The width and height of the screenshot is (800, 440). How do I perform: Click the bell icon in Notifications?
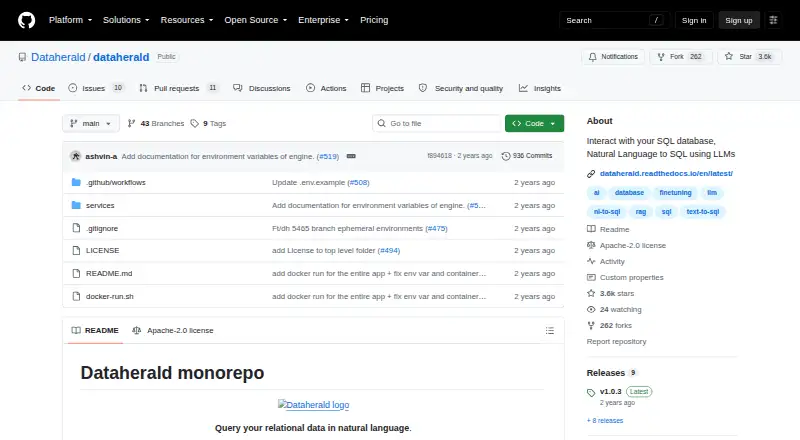point(592,57)
